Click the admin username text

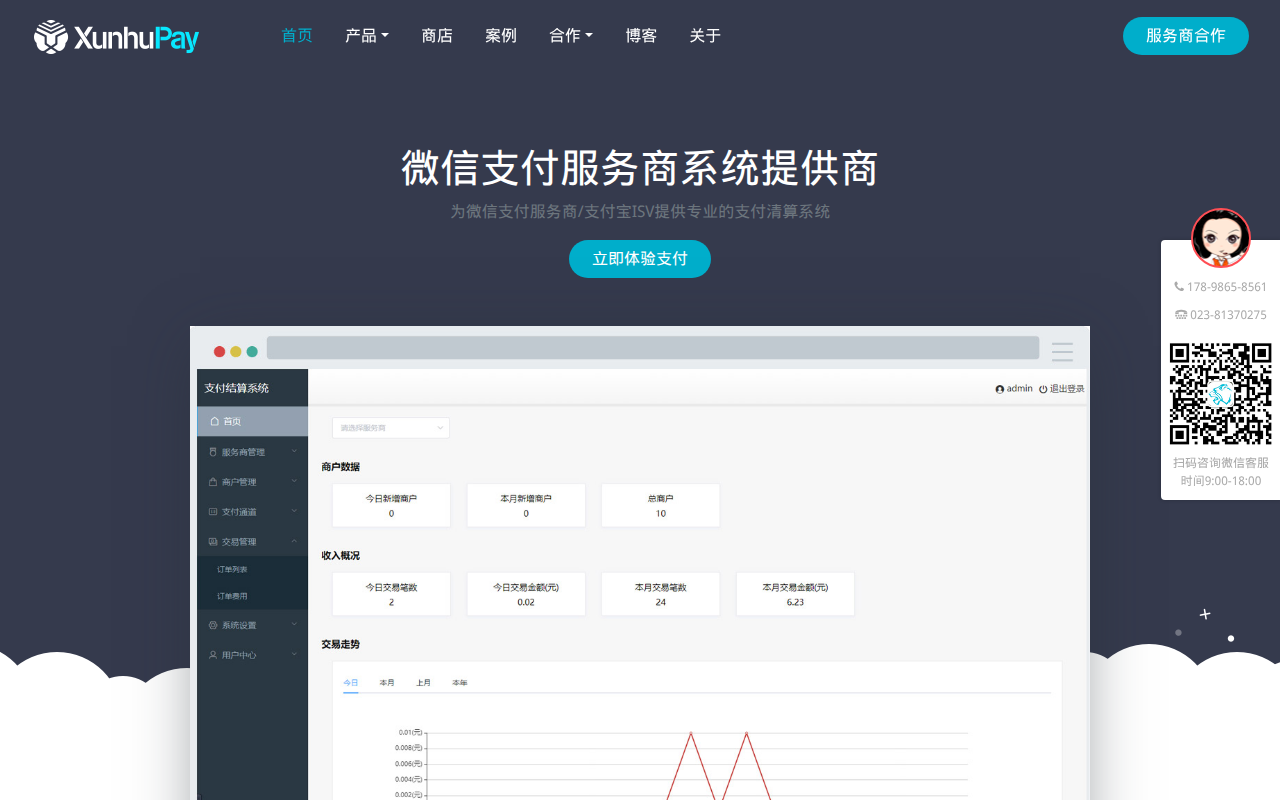tap(1020, 389)
